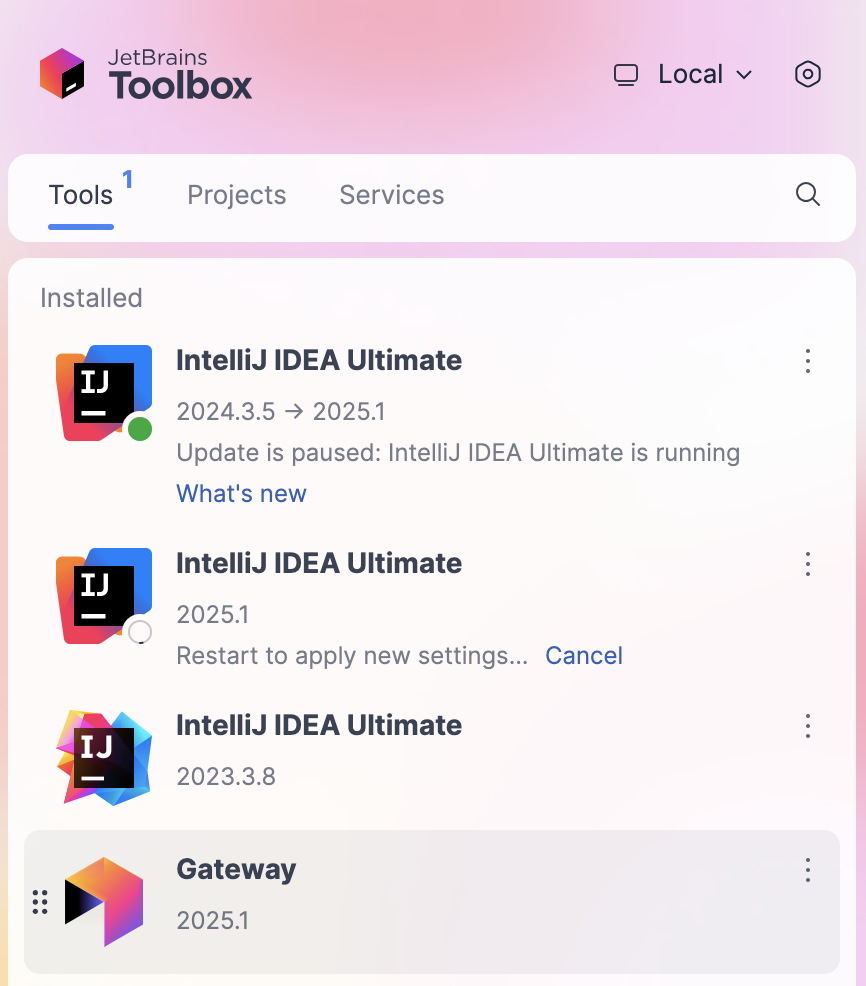Cancel the restart to apply new settings
Viewport: 866px width, 986px height.
coord(584,655)
